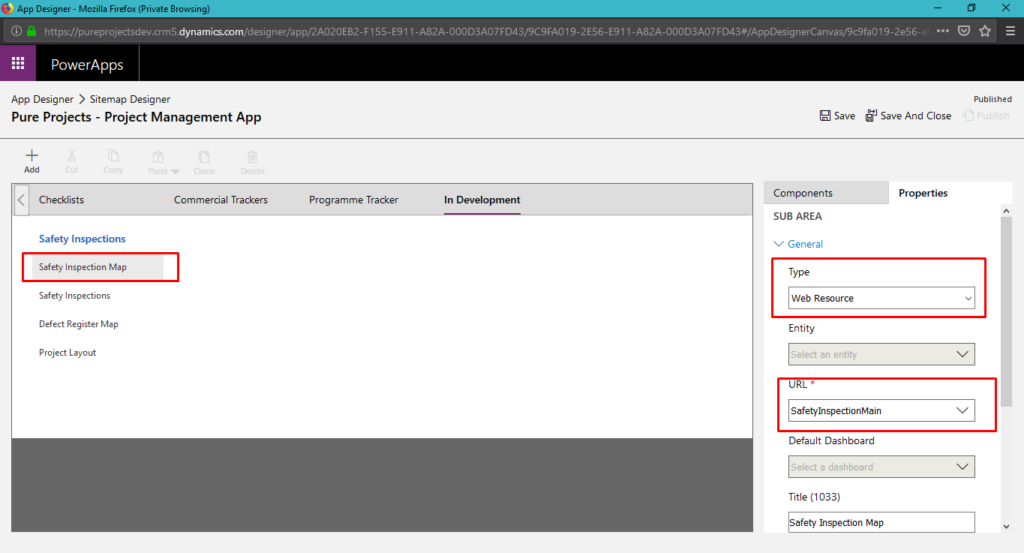
Task: Select the Project Layout subarea
Action: (67, 353)
